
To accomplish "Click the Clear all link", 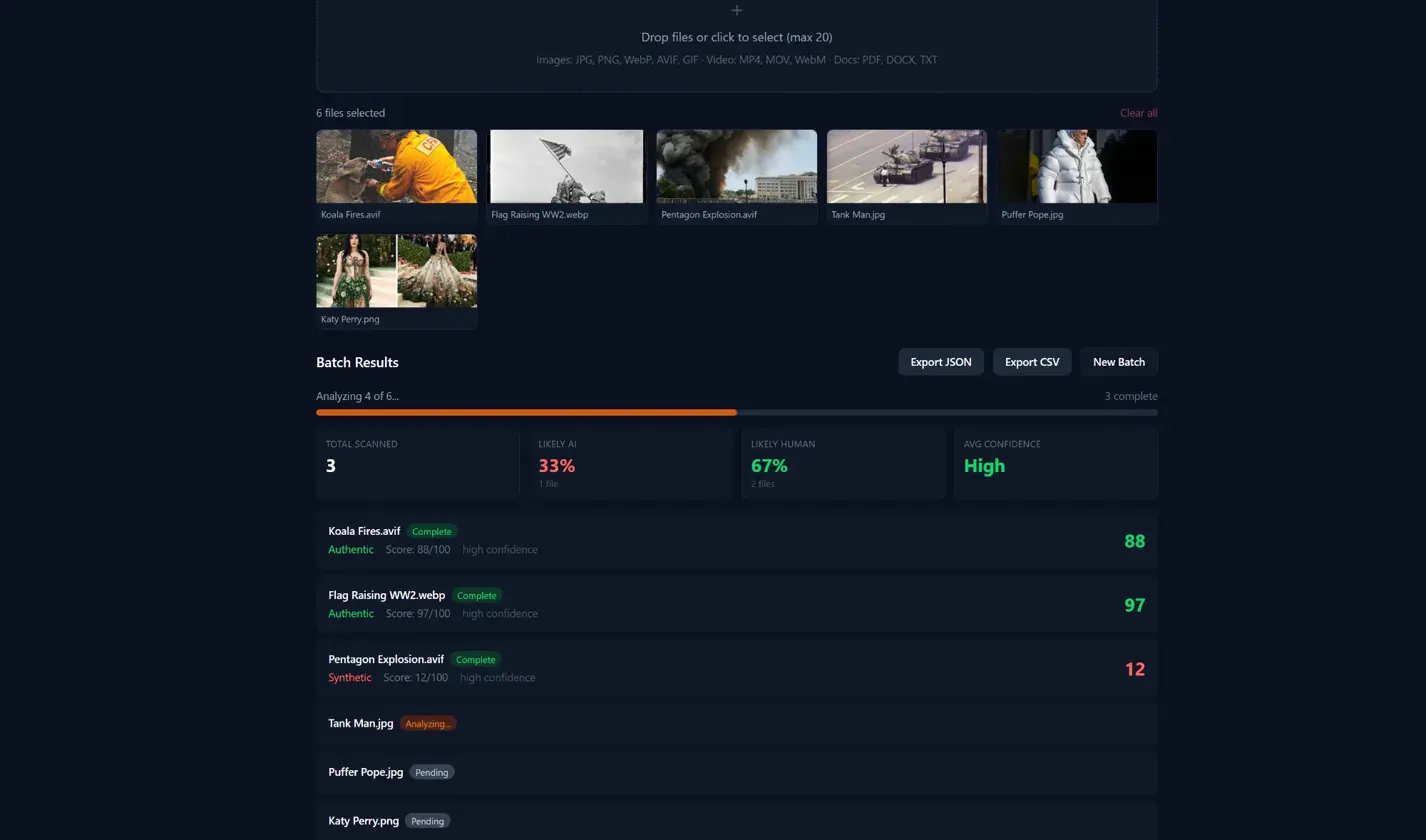I will click(x=1138, y=113).
